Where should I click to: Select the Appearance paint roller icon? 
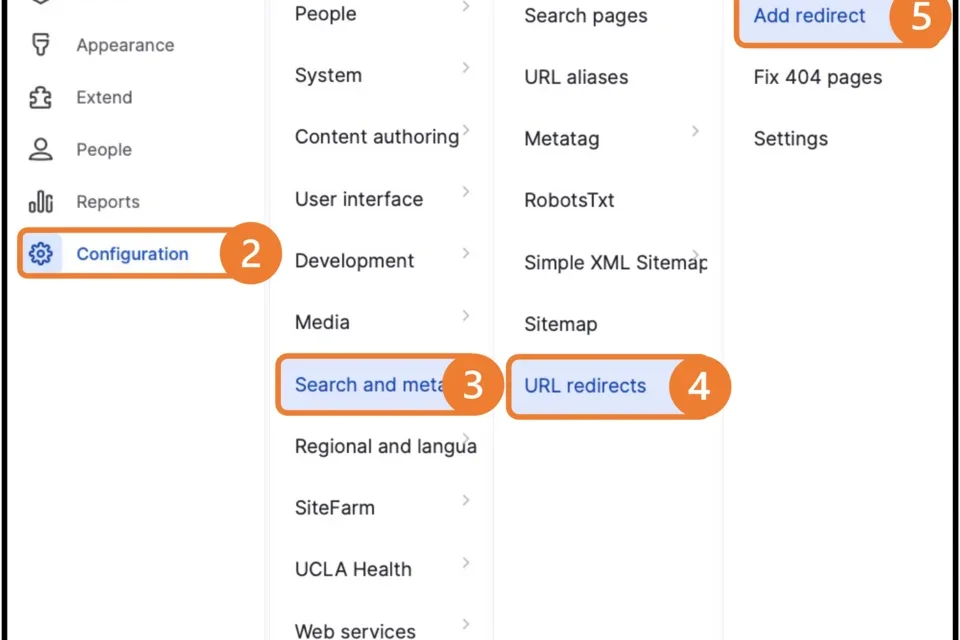click(x=40, y=45)
